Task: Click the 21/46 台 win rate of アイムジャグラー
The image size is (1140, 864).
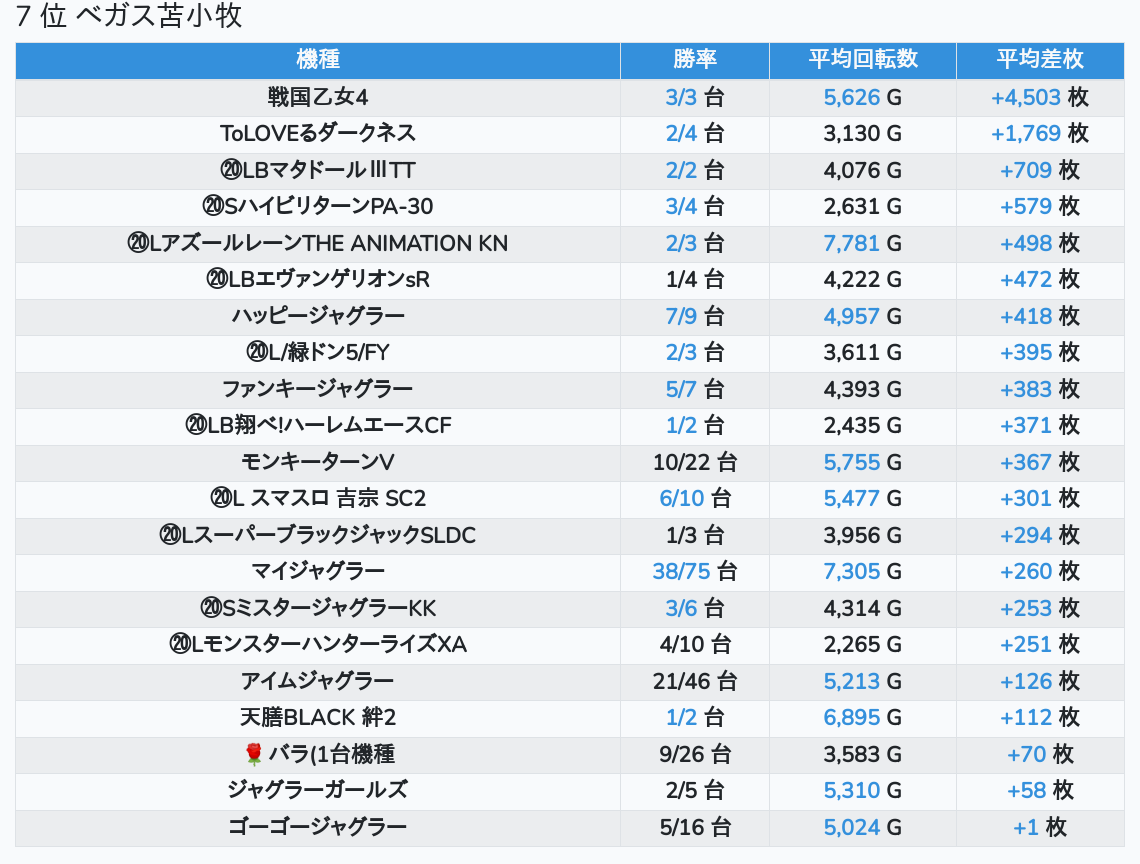Action: 695,681
